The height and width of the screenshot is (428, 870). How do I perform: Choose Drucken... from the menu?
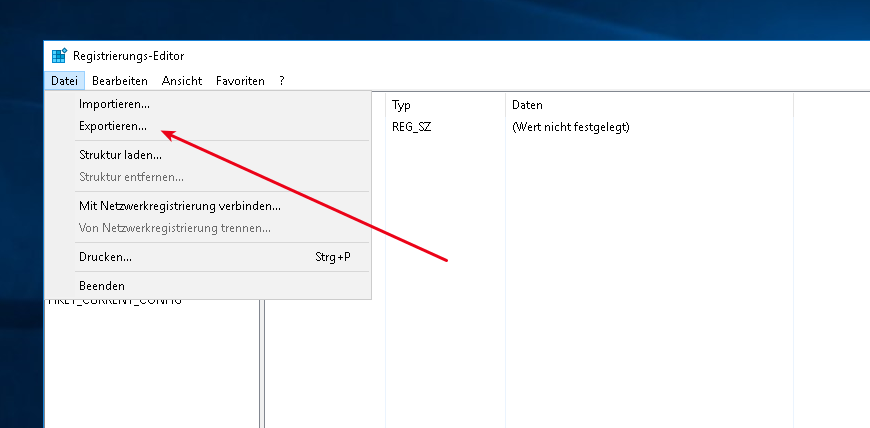(208, 258)
